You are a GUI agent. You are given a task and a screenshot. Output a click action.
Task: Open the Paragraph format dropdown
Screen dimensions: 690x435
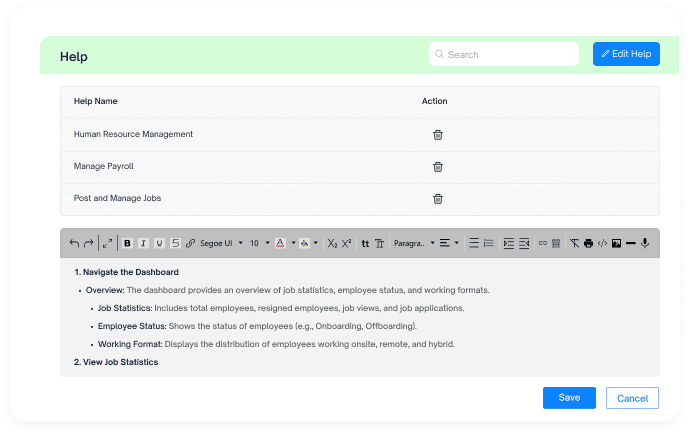coord(414,243)
